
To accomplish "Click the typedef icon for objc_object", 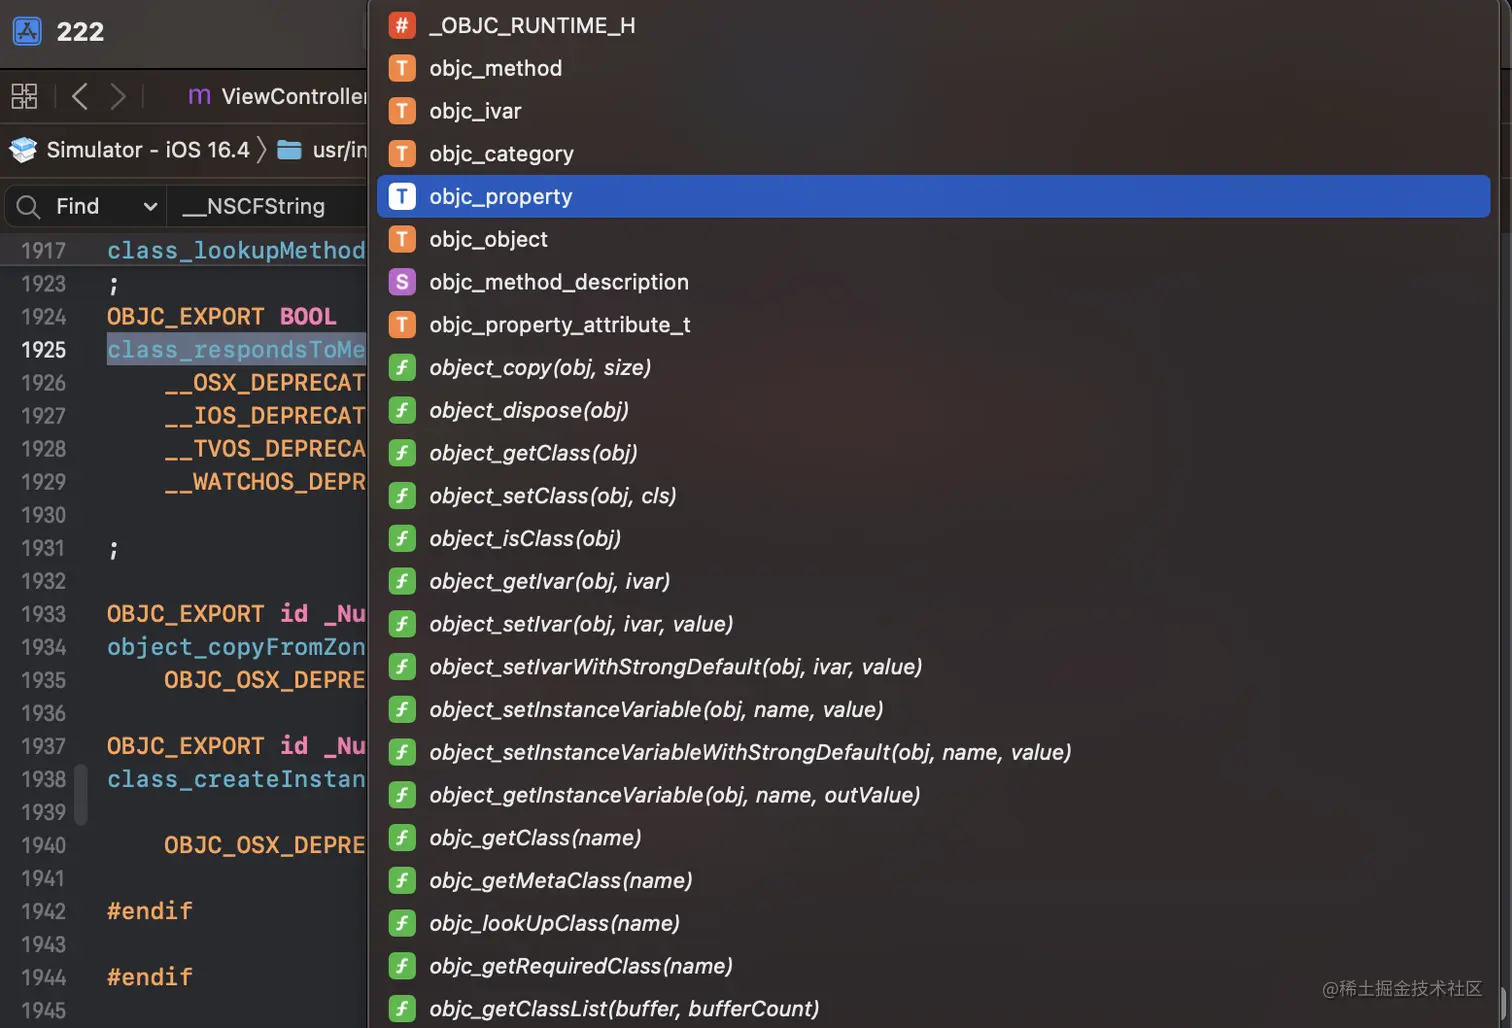I will click(x=402, y=239).
